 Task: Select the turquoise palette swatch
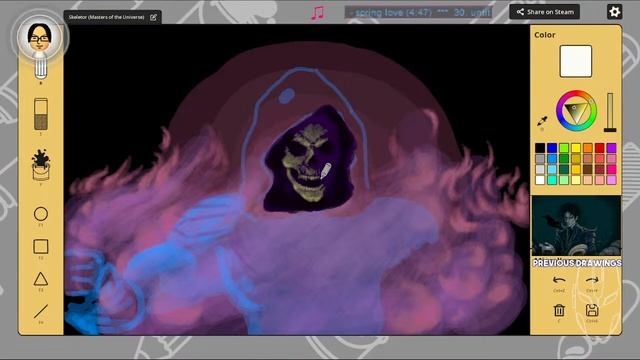tap(552, 180)
